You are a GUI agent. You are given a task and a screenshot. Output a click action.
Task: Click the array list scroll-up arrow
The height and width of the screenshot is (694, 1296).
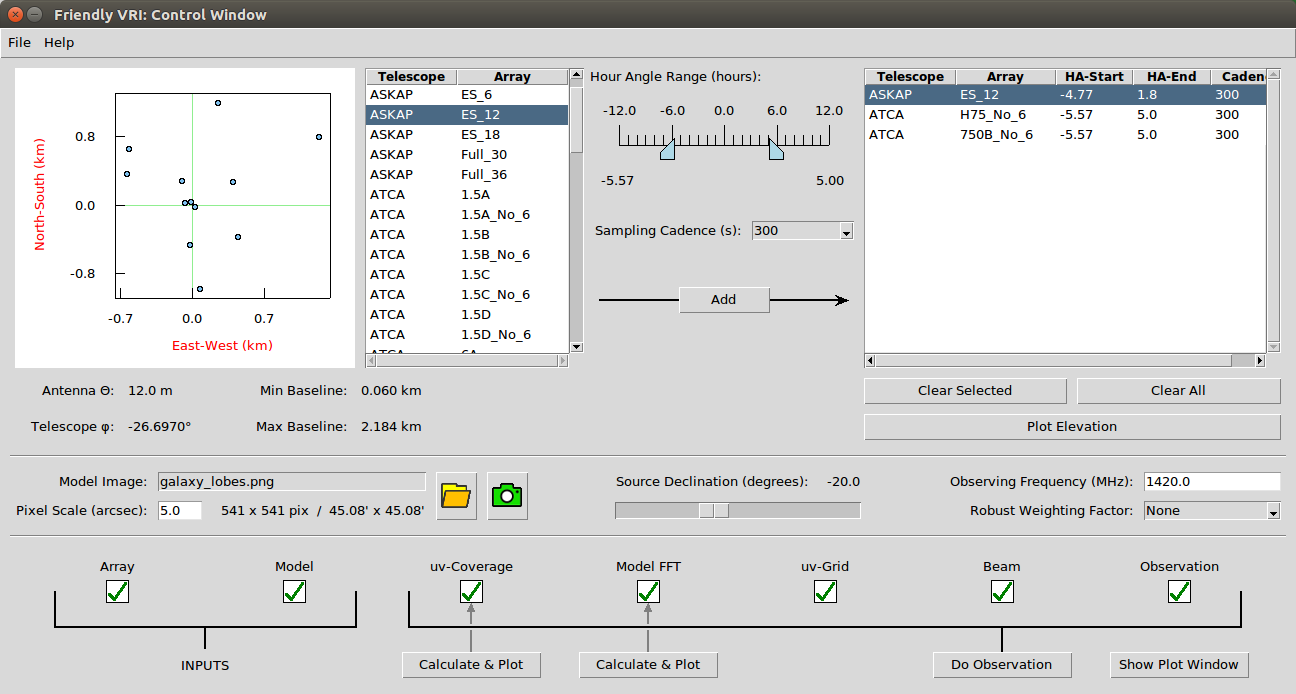point(576,75)
